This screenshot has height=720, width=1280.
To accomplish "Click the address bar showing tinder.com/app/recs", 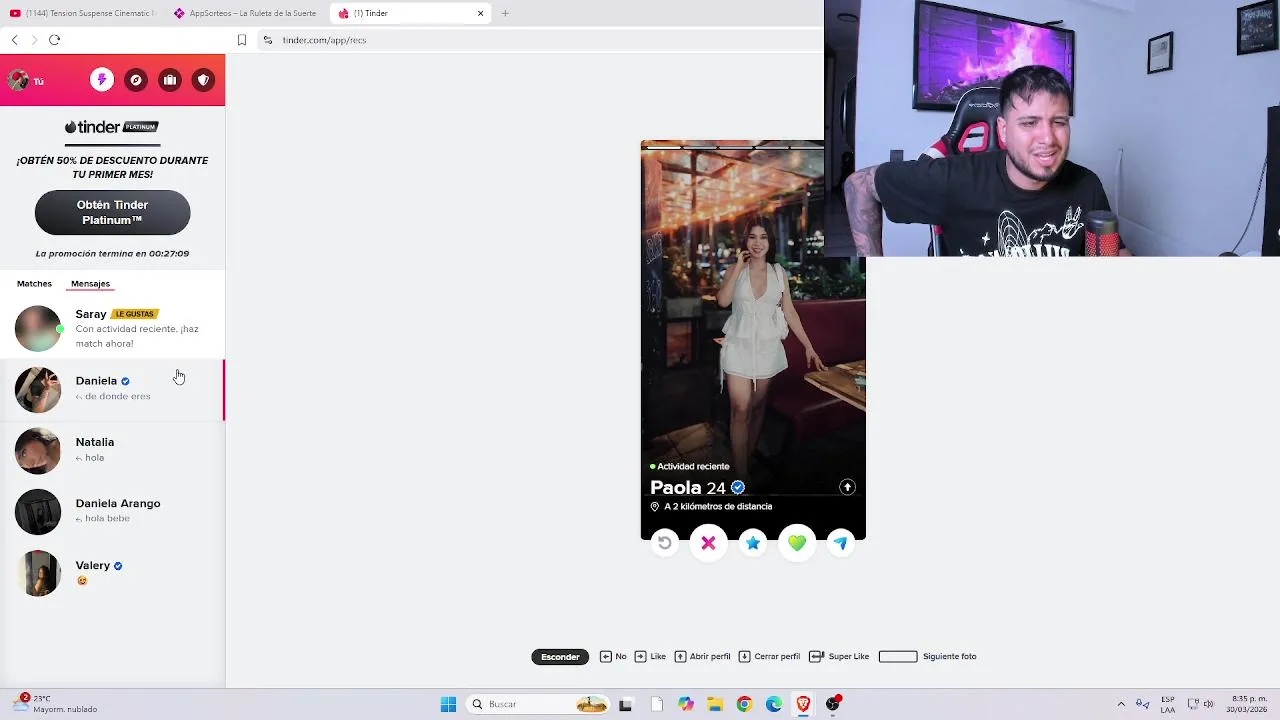I will click(x=540, y=40).
